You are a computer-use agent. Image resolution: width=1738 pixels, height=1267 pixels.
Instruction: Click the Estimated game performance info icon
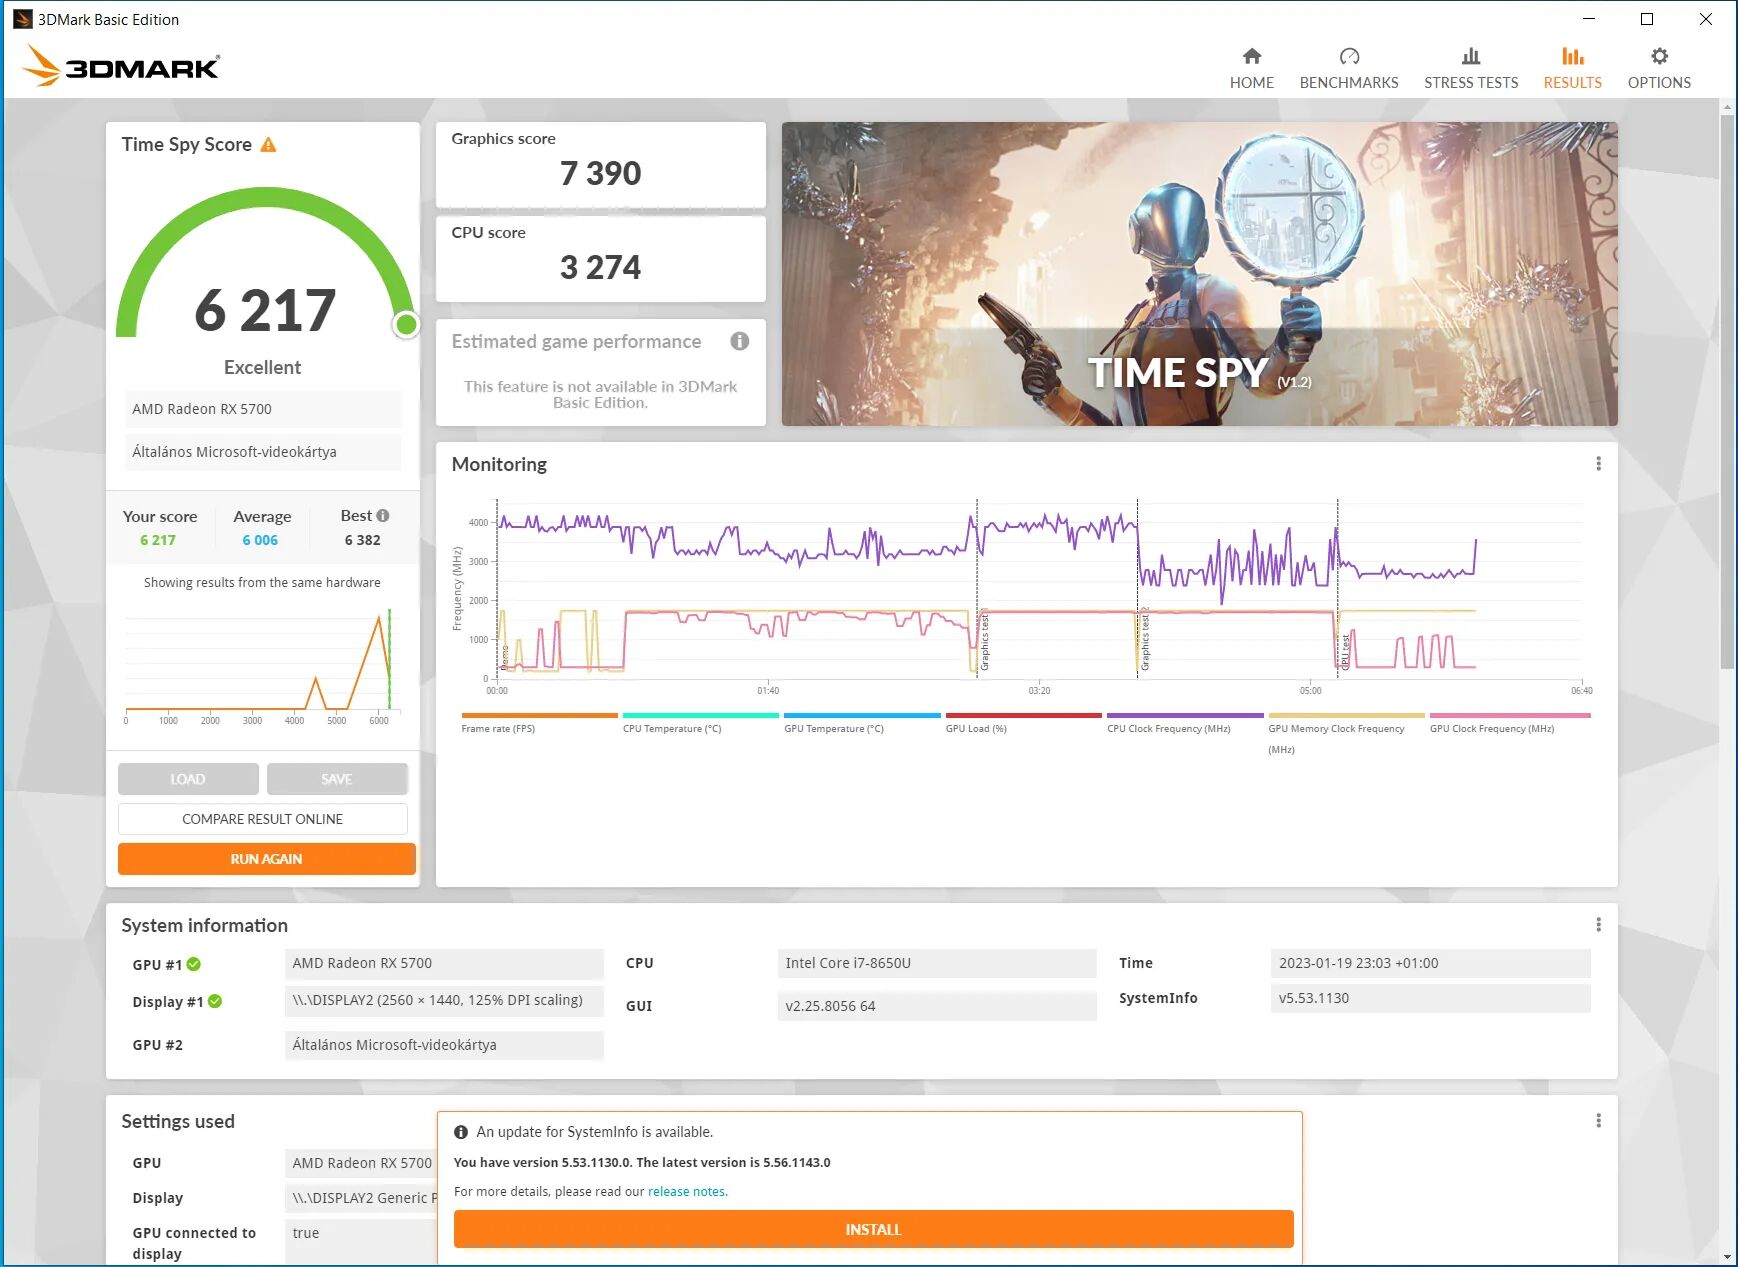(740, 341)
